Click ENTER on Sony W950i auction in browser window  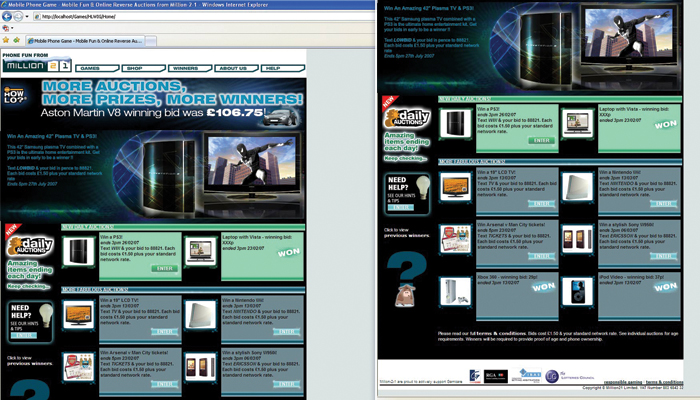coord(287,384)
